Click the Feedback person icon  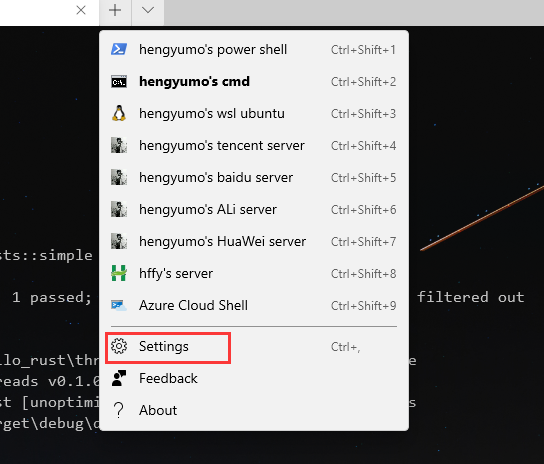tap(119, 378)
